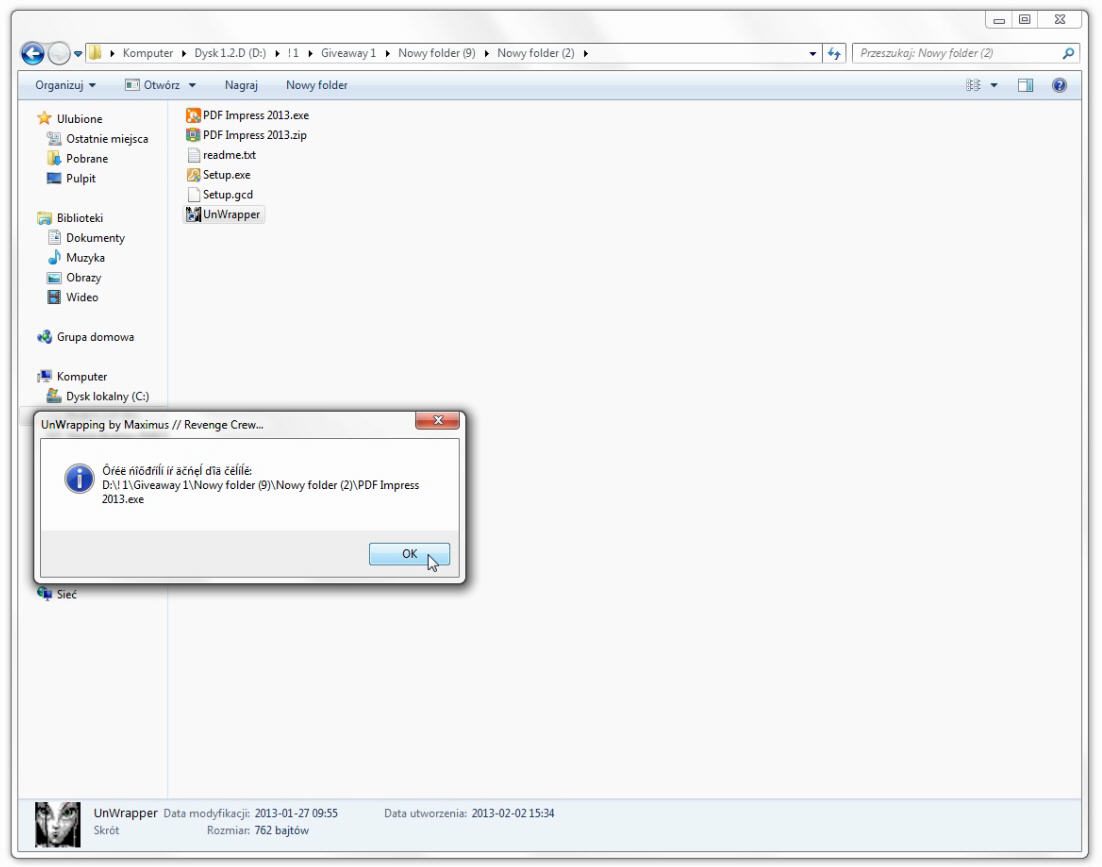Viewport: 1102px width, 867px height.
Task: Click the folder icon in address bar
Action: pyautogui.click(x=95, y=53)
